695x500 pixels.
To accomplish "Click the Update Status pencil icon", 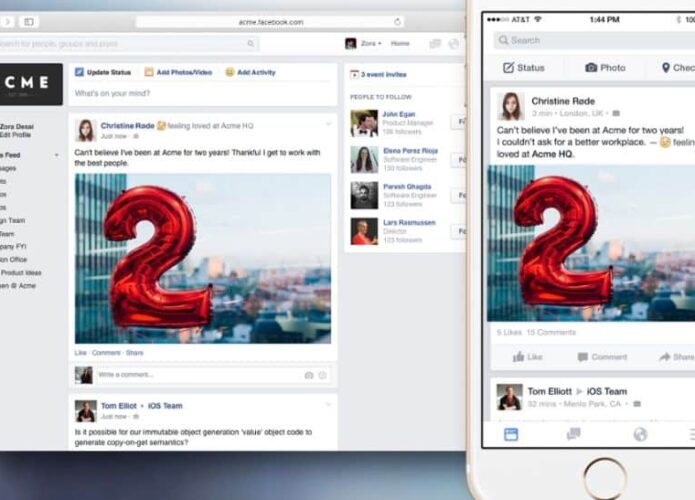I will pyautogui.click(x=79, y=72).
